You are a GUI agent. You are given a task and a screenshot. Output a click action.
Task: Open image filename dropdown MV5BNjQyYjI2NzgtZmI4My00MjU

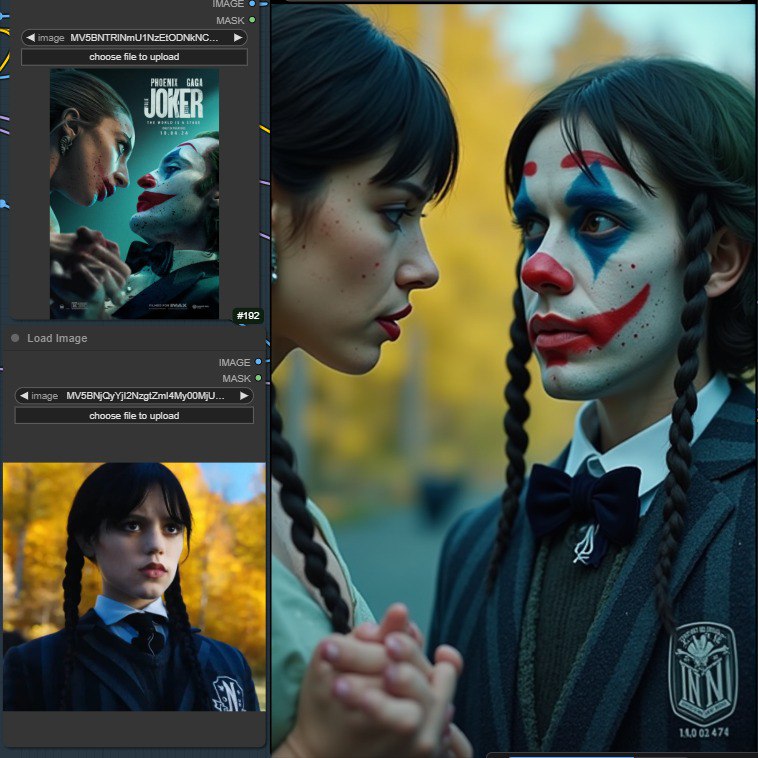tap(134, 396)
